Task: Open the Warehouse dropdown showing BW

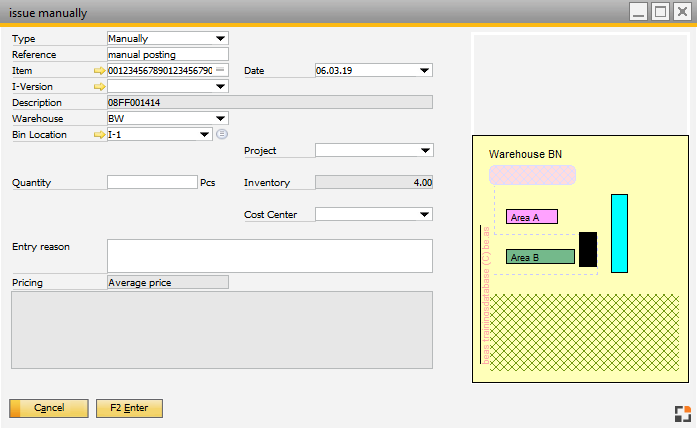Action: coord(220,118)
